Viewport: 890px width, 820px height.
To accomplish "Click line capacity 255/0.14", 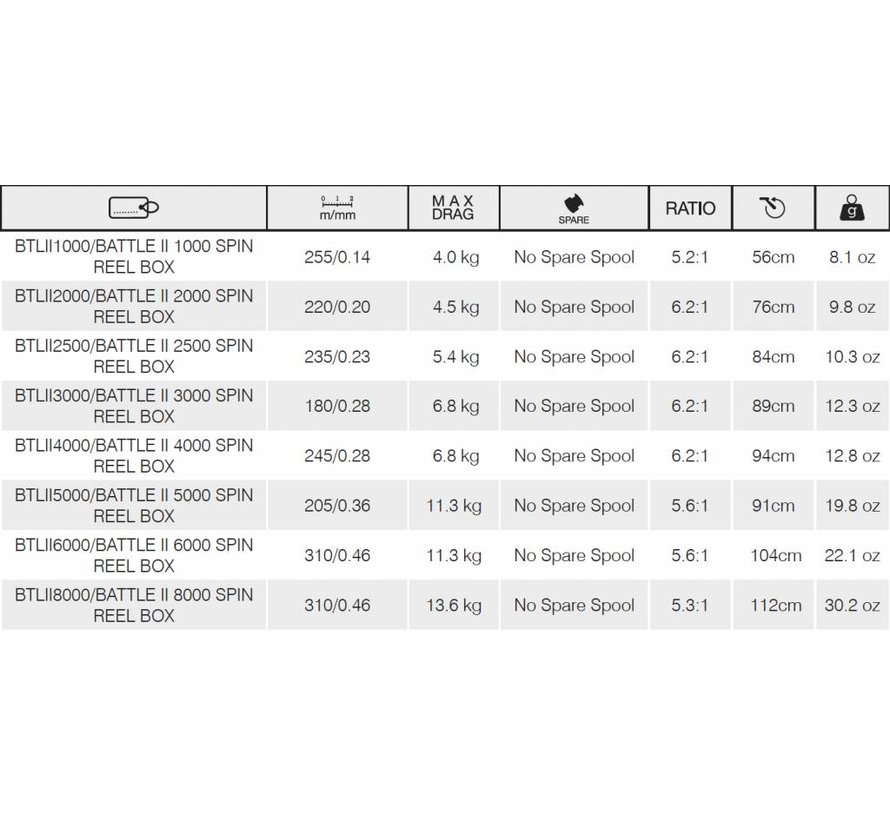I will tap(337, 257).
